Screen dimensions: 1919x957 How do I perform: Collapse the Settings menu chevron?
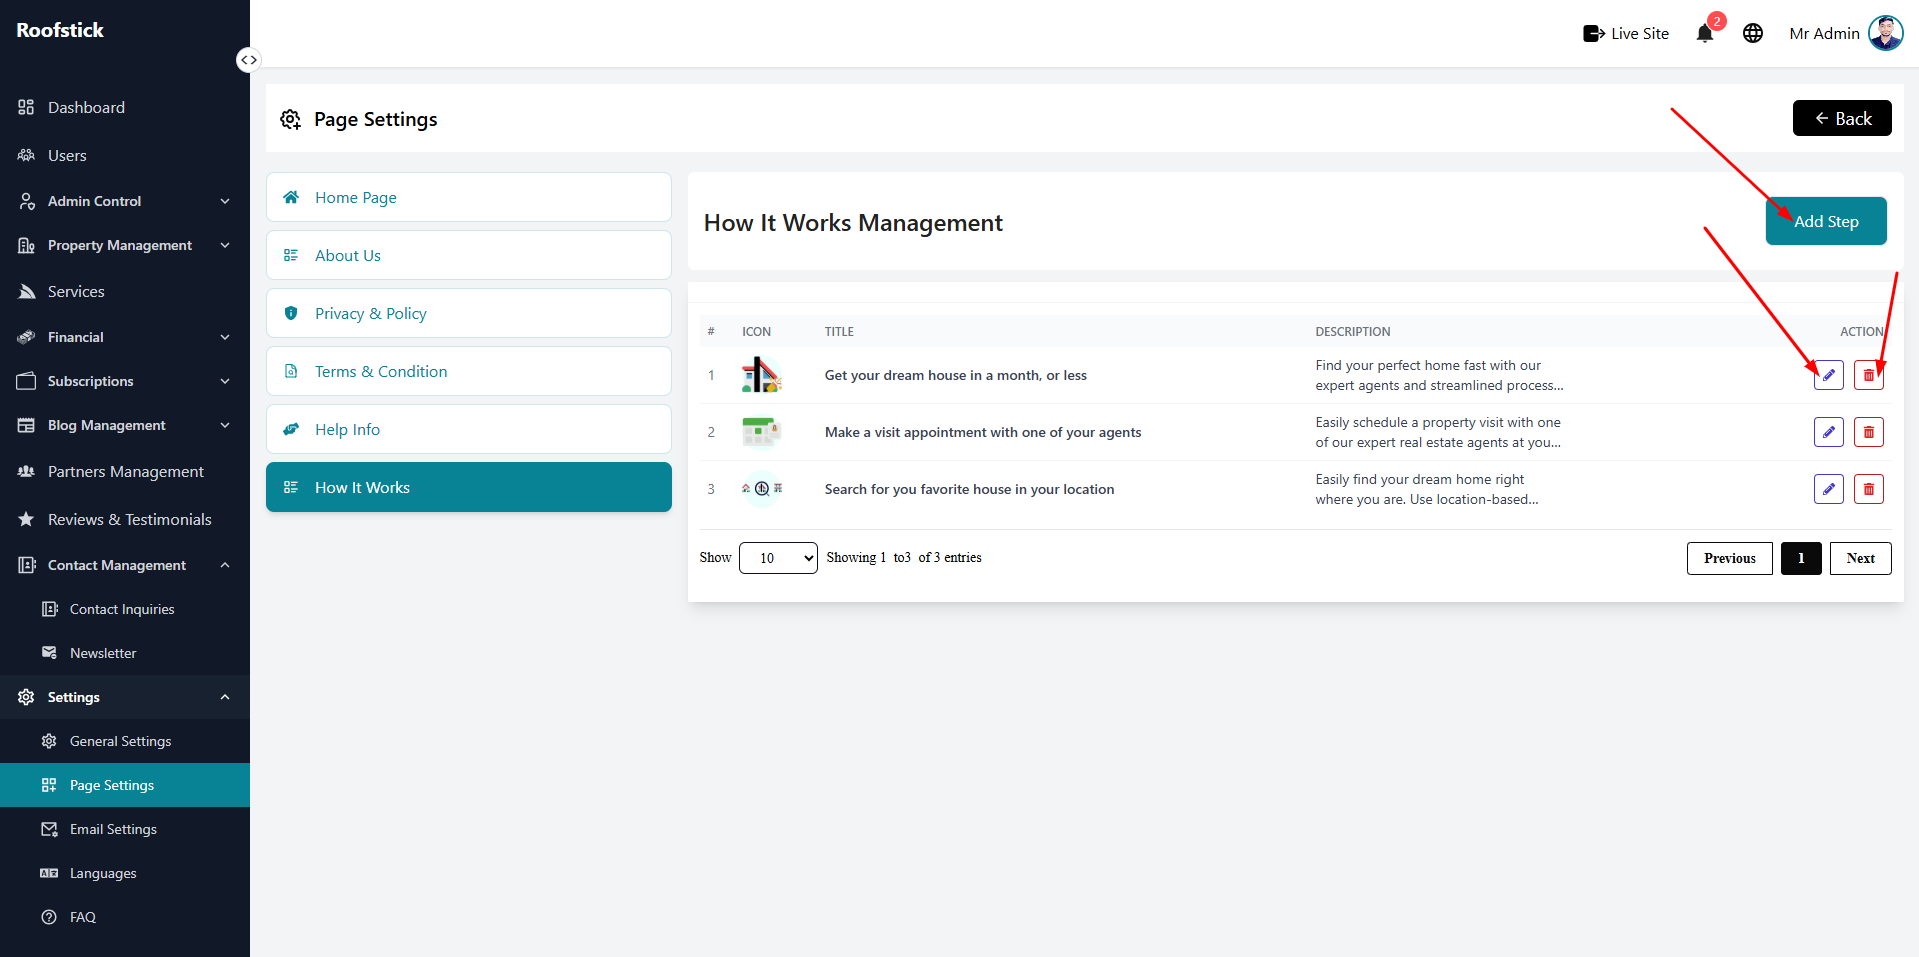225,697
